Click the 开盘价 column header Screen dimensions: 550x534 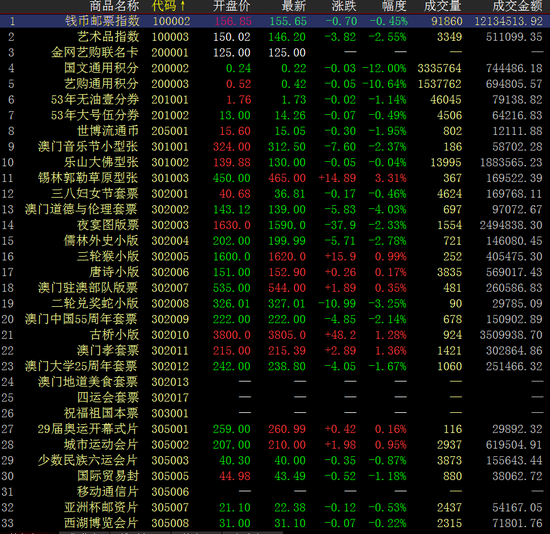[x=232, y=6]
